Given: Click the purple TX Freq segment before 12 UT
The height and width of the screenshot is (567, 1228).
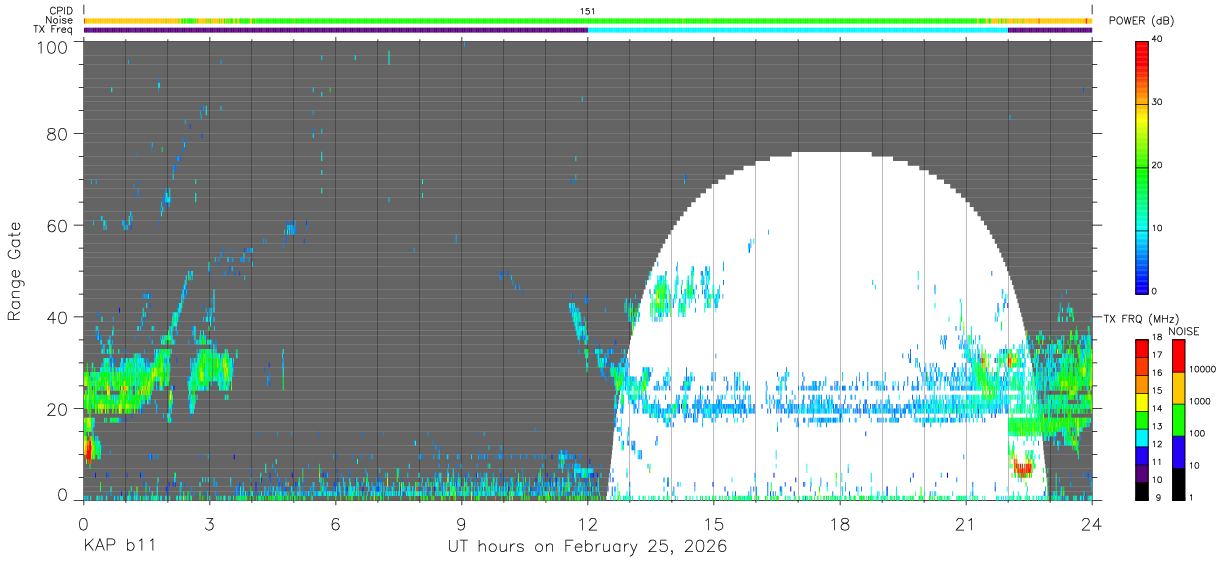Looking at the screenshot, I should coord(335,30).
